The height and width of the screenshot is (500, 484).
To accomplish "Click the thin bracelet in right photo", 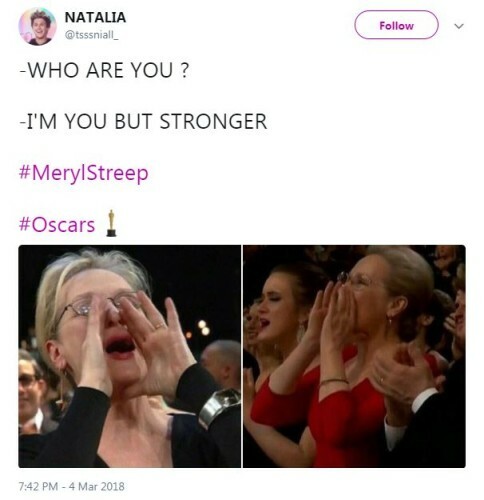I will pos(334,381).
